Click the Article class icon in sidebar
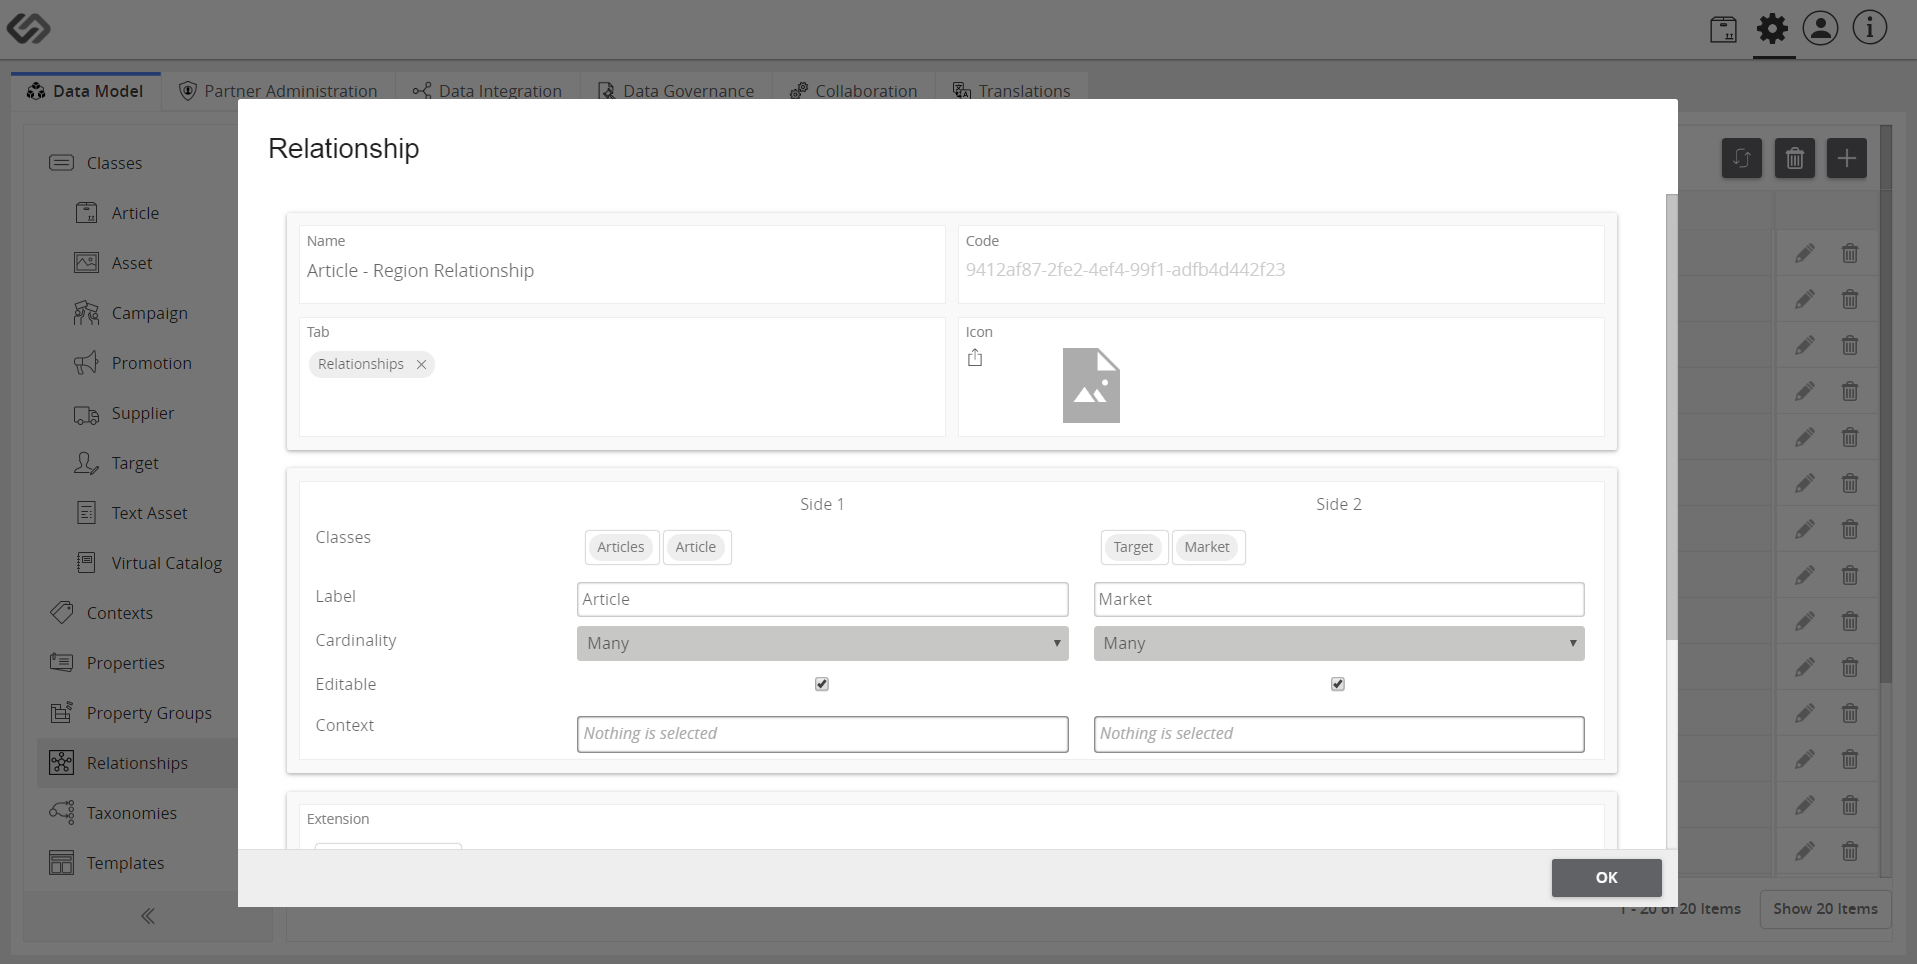 (87, 213)
